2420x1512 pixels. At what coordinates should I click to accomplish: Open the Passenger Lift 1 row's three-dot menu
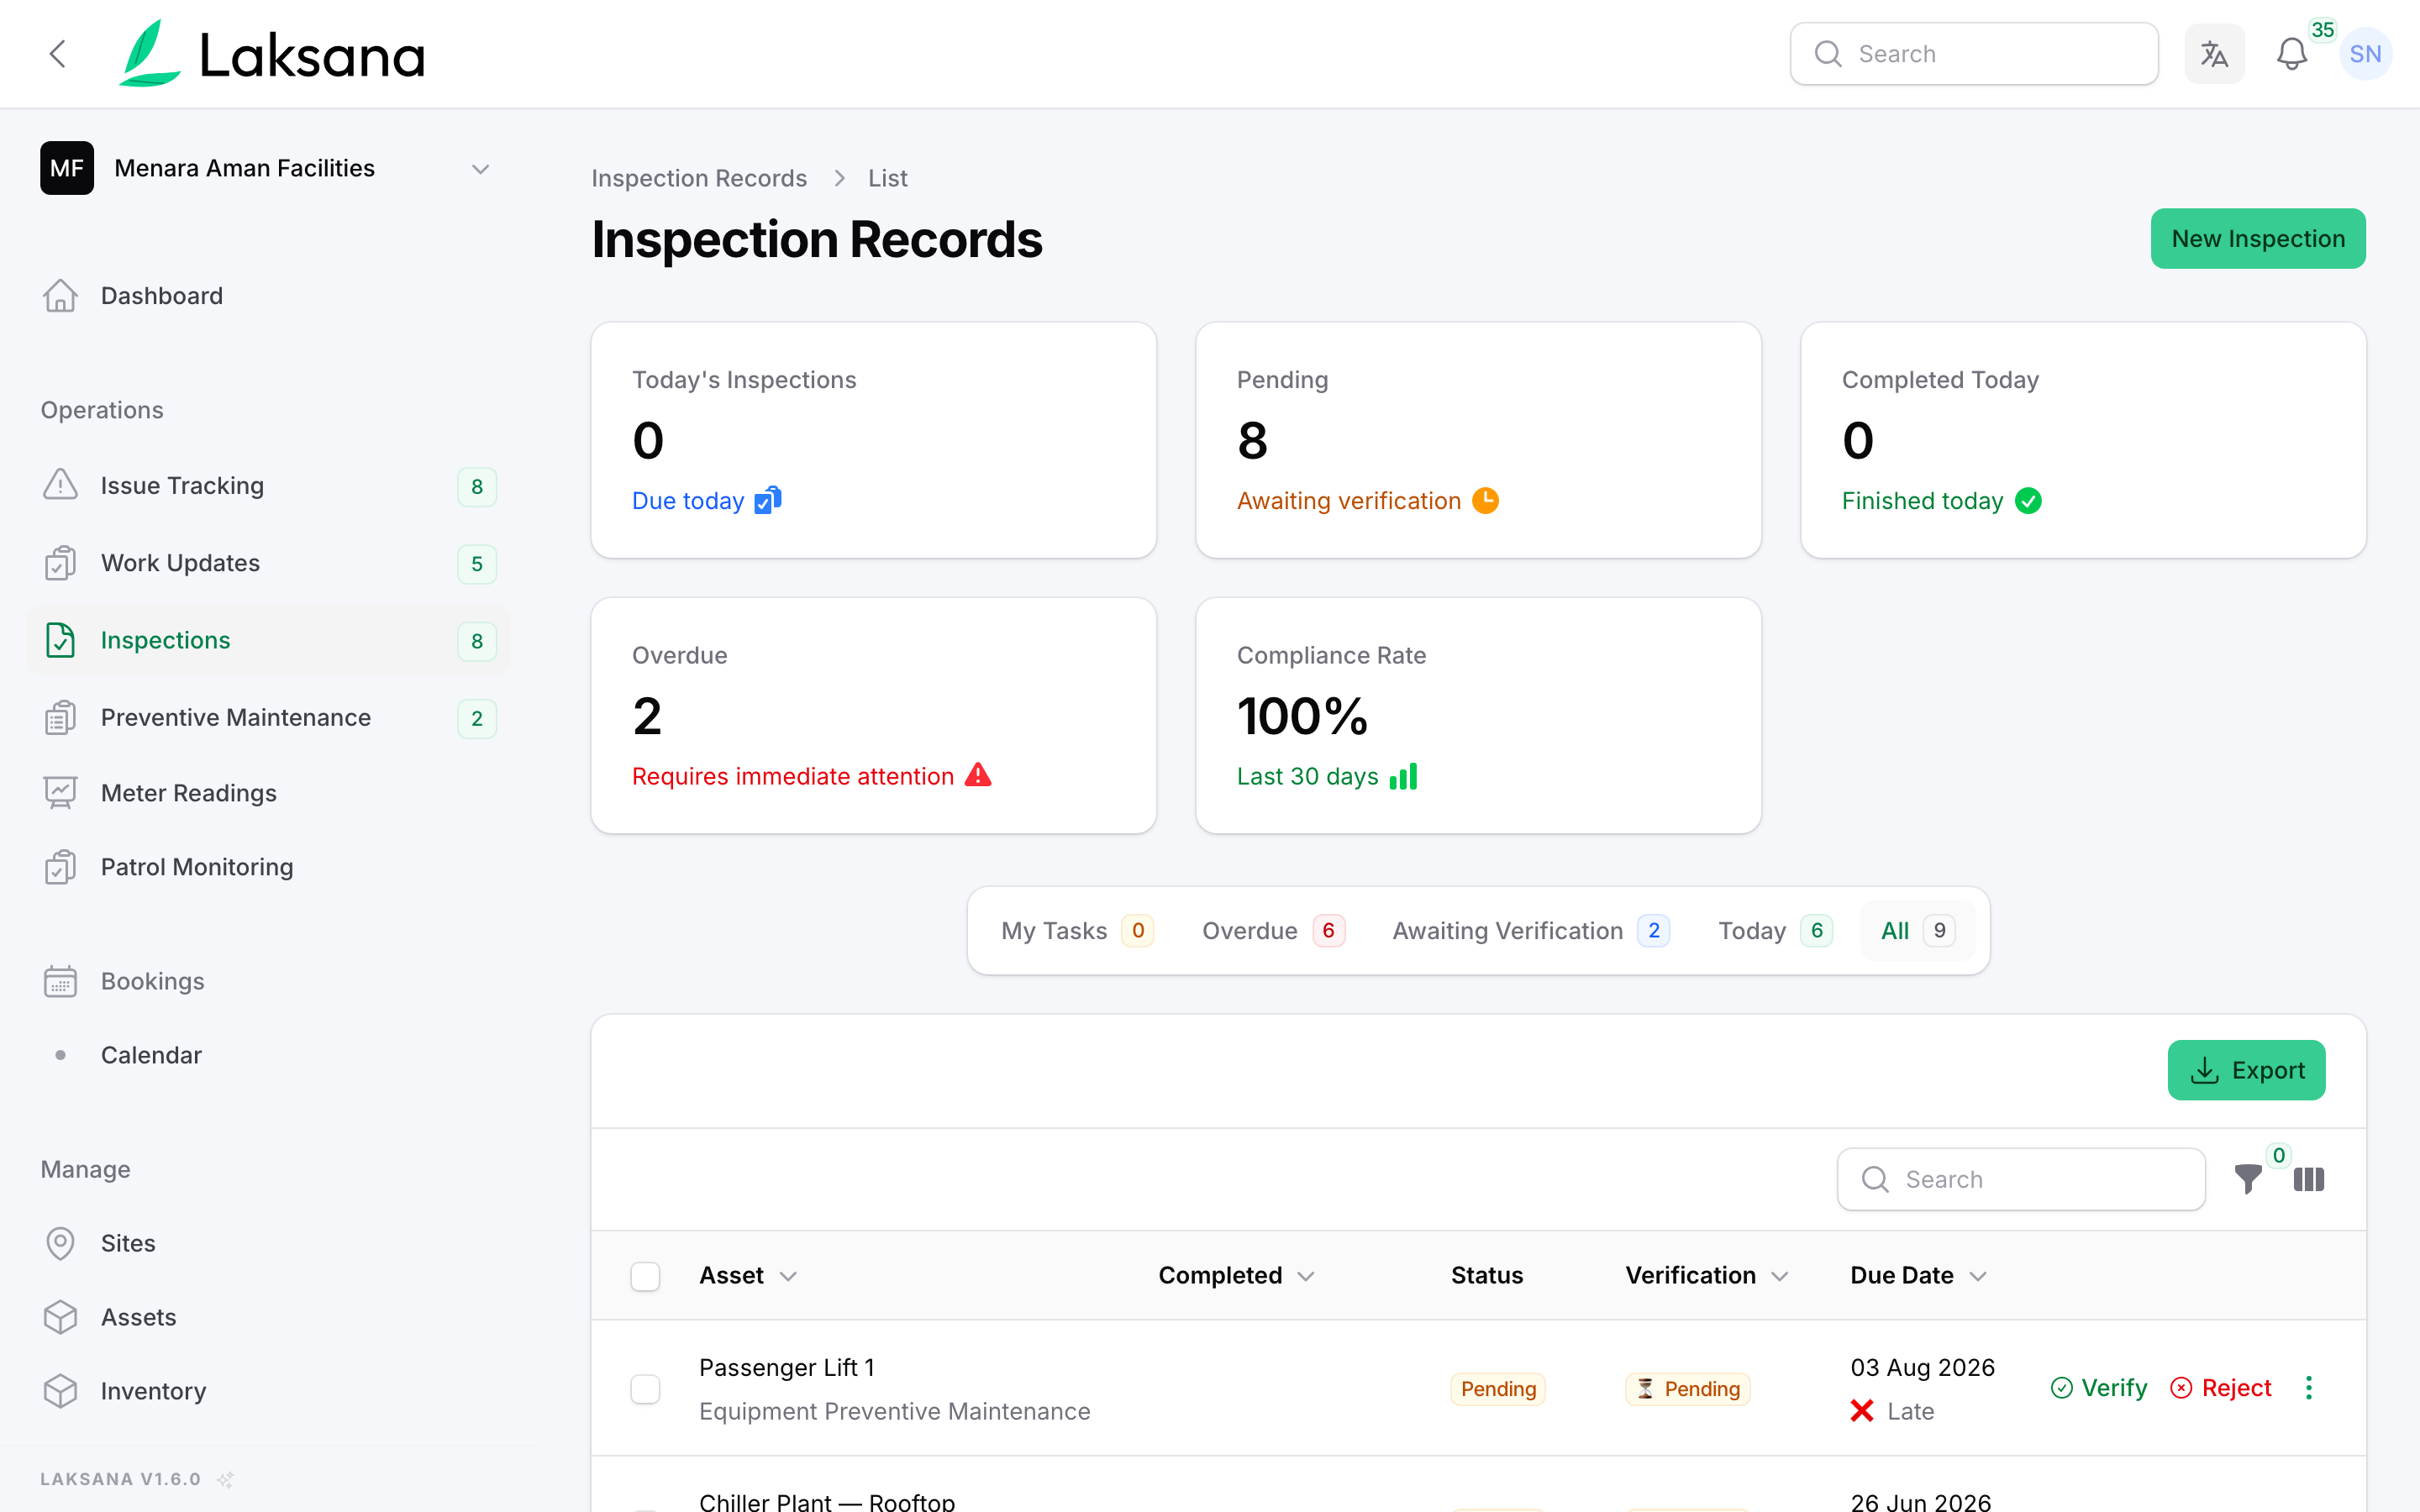pyautogui.click(x=2309, y=1388)
